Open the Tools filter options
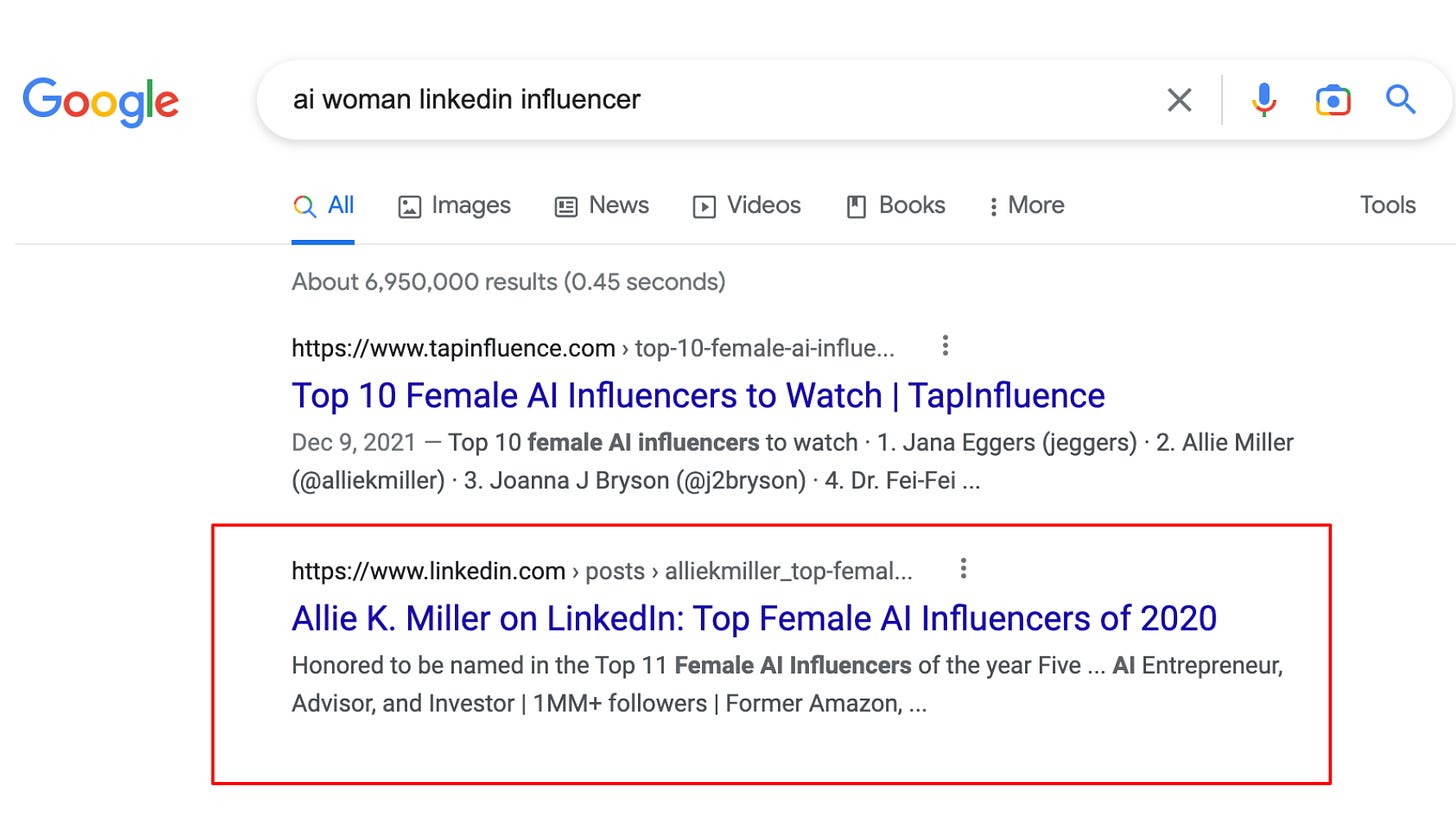The width and height of the screenshot is (1456, 815). (1387, 205)
